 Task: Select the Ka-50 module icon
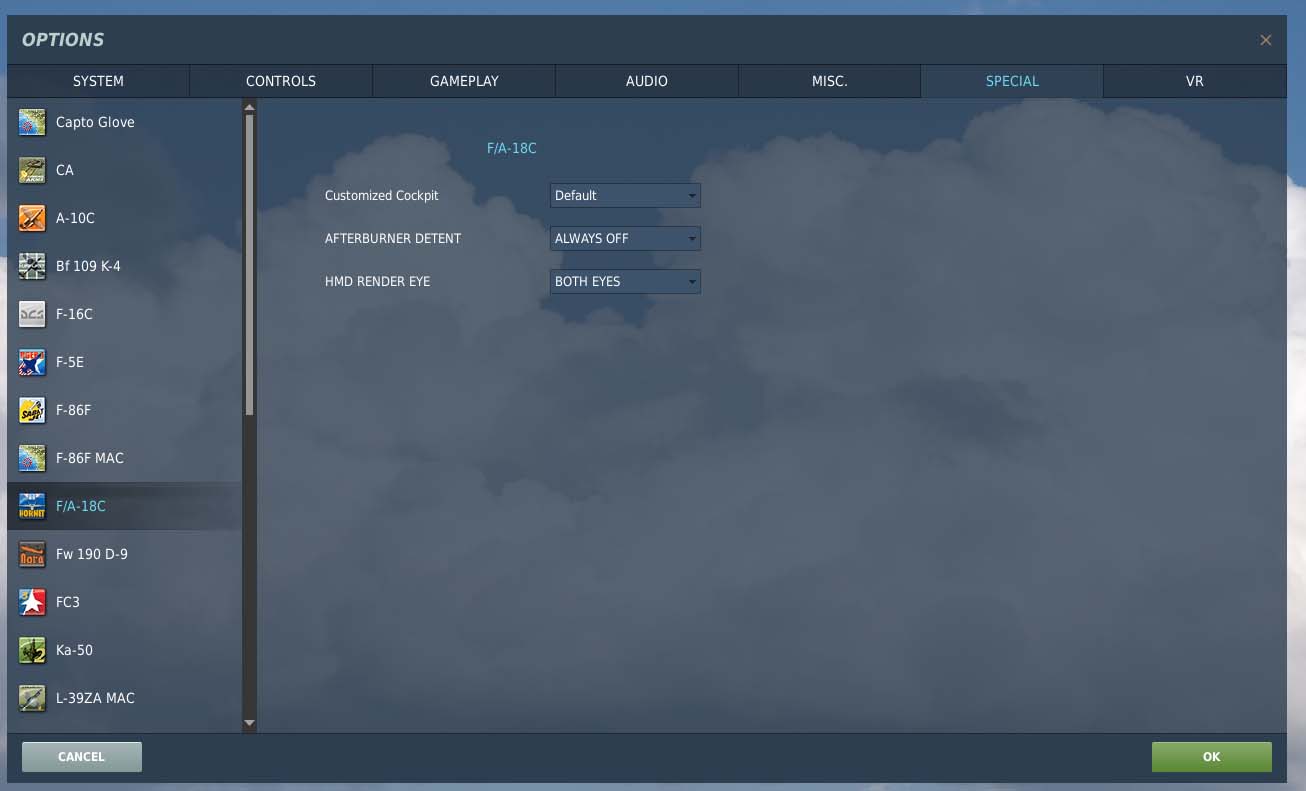32,650
